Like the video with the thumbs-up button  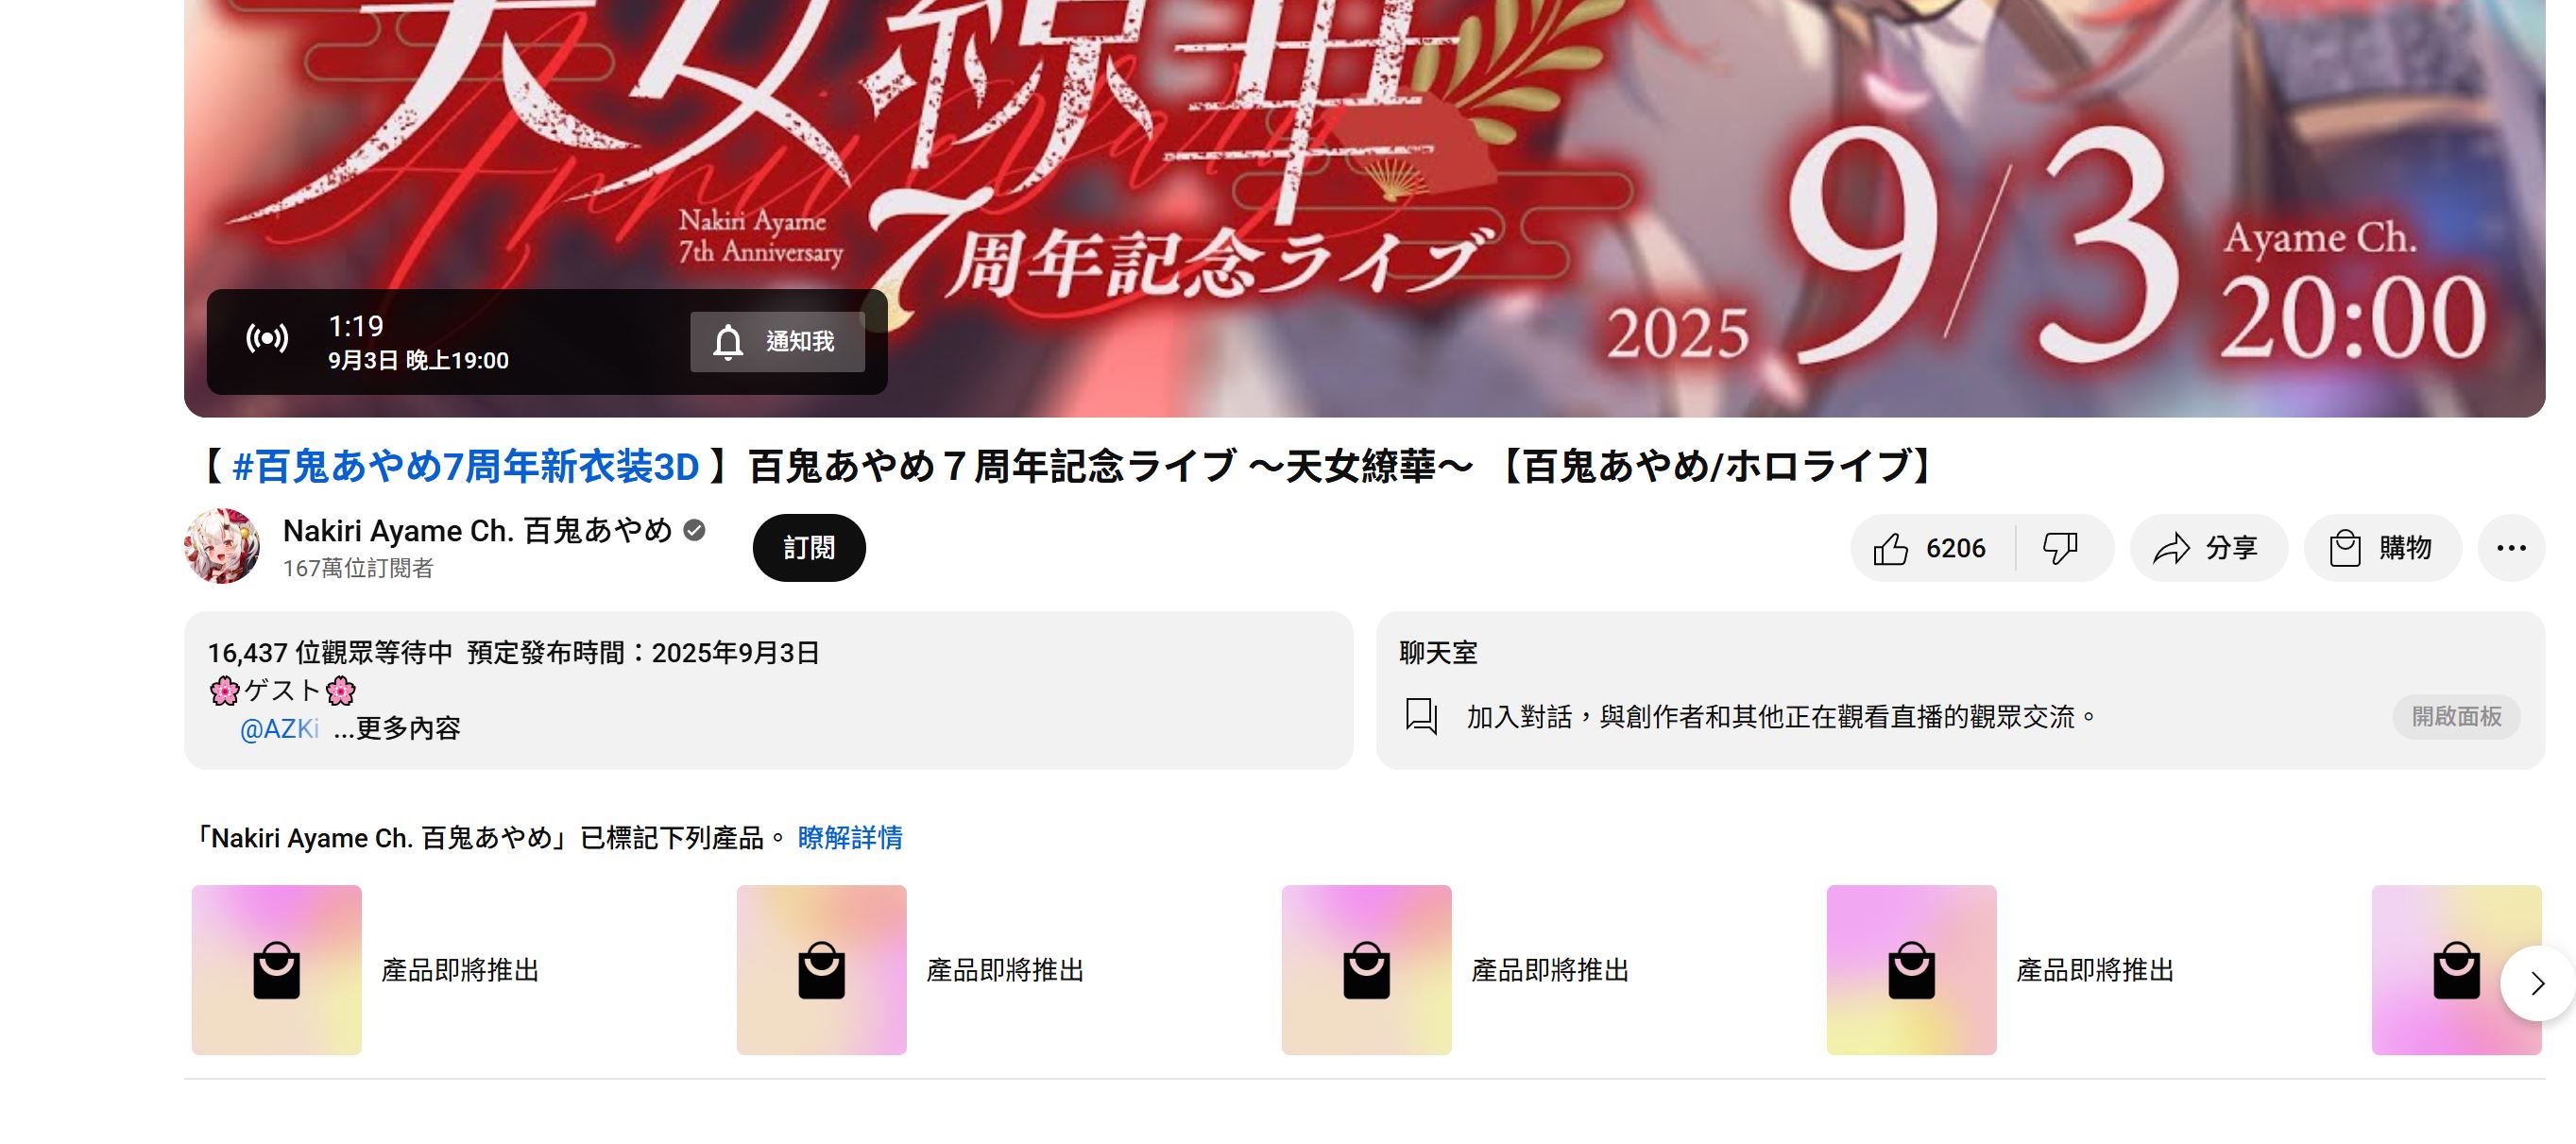1932,548
